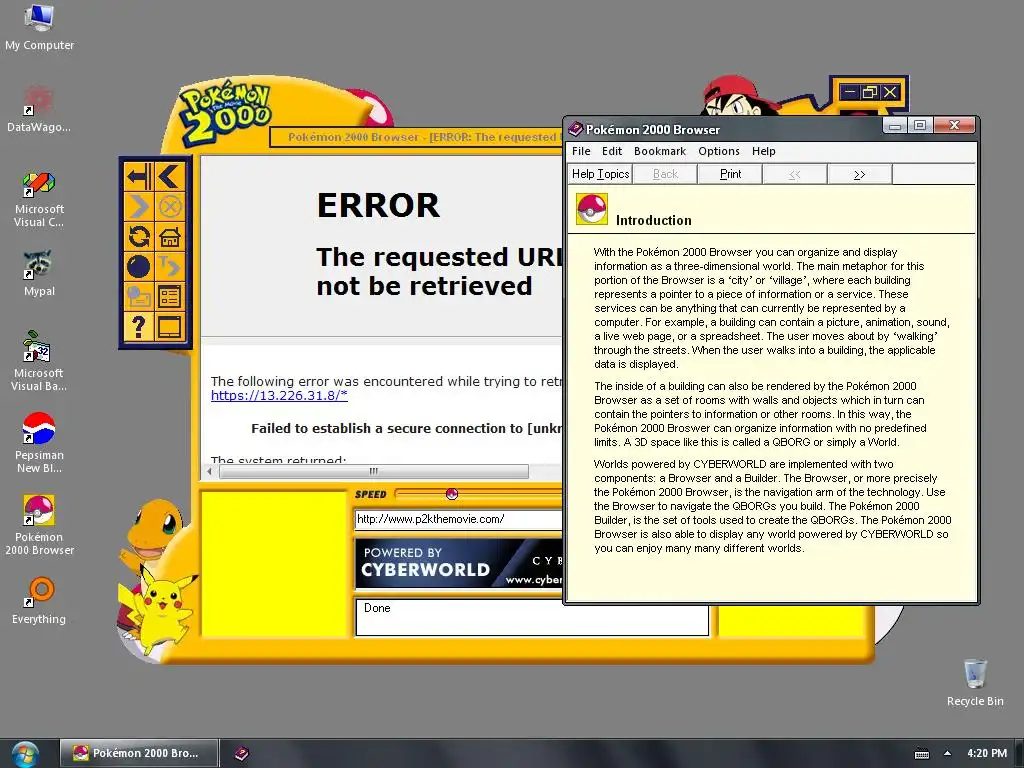Click the dark blue sphere icon

pyautogui.click(x=139, y=266)
